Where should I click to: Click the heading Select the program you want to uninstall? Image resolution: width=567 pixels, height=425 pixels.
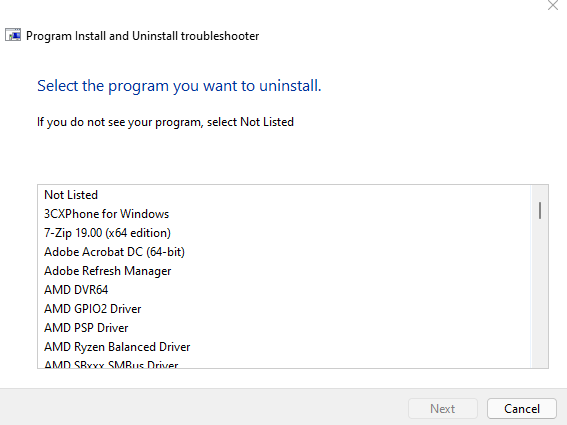pyautogui.click(x=179, y=86)
